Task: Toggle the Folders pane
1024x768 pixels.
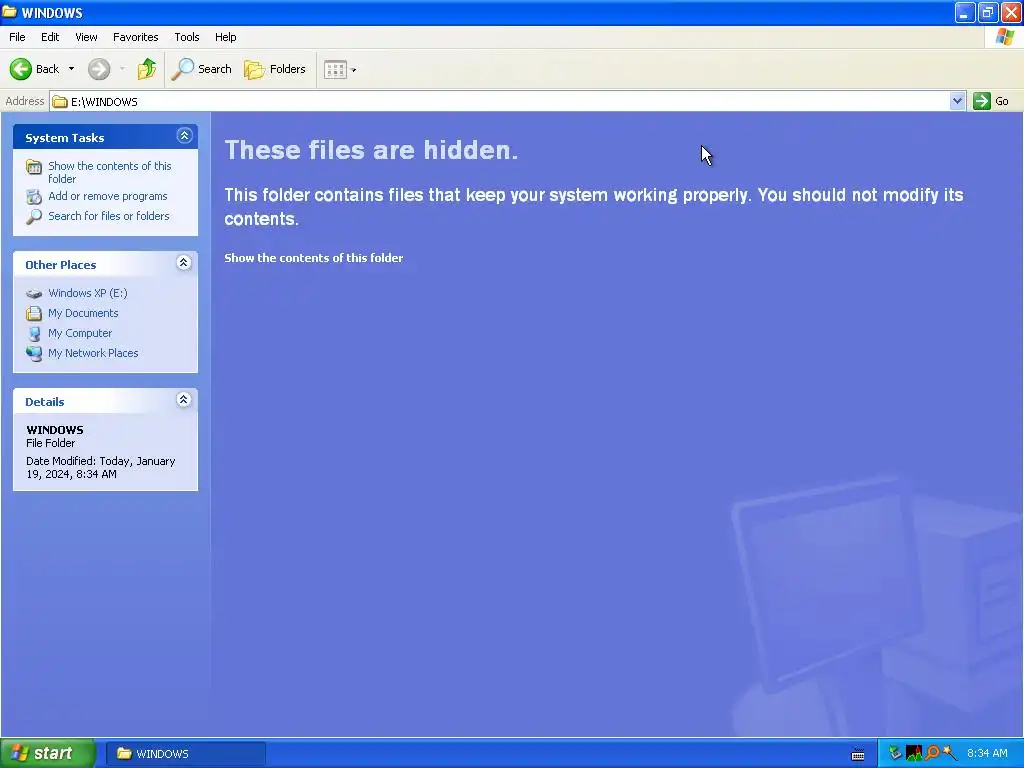Action: click(275, 69)
